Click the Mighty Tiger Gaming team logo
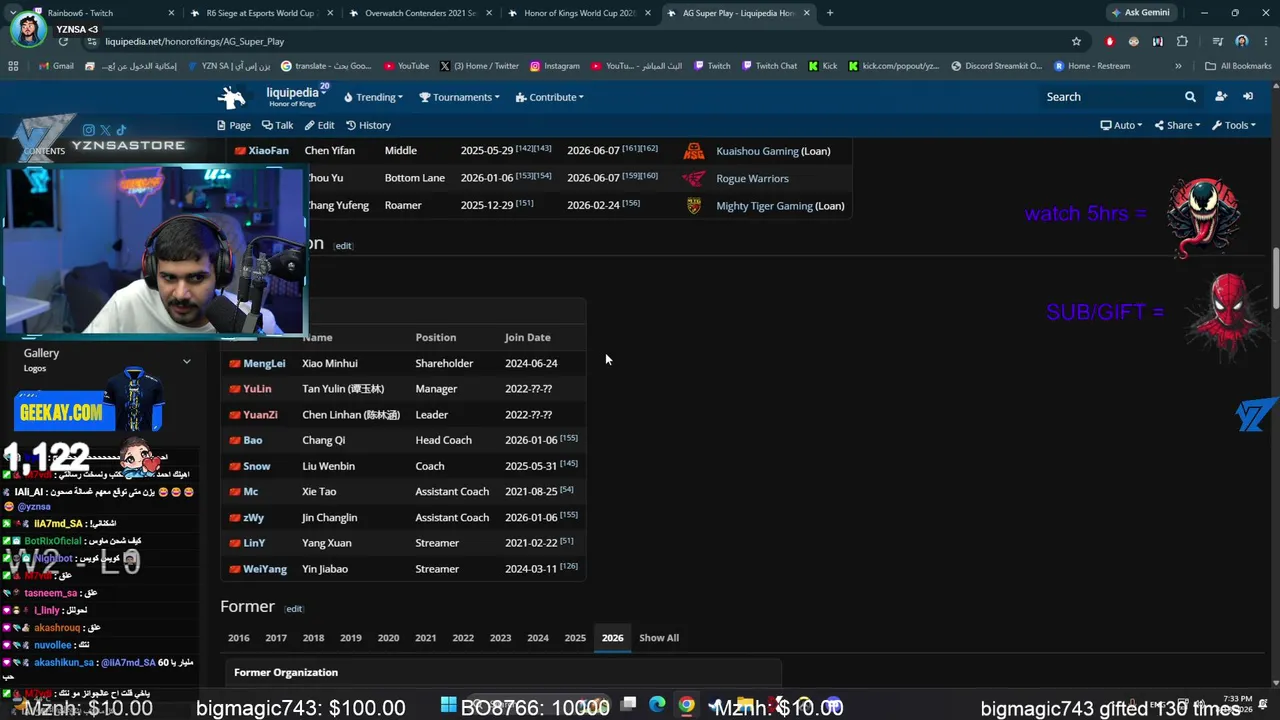The width and height of the screenshot is (1280, 720). point(693,206)
